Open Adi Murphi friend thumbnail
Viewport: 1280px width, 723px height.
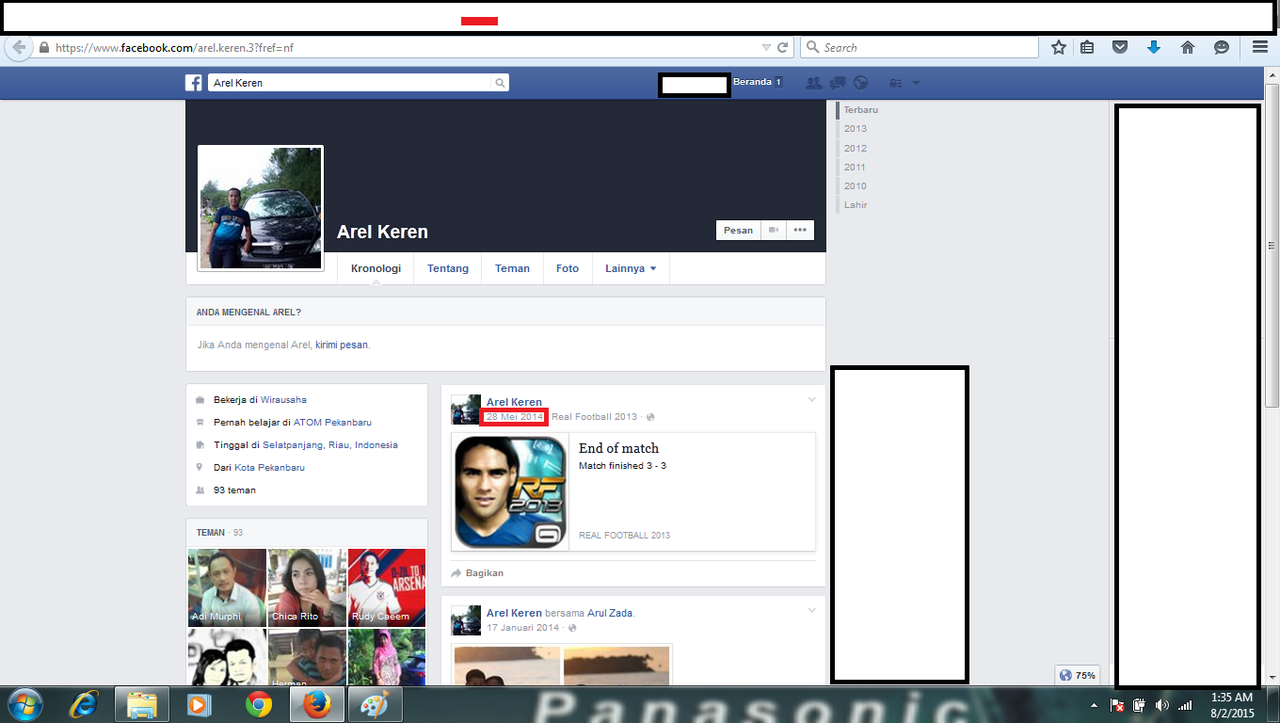(227, 587)
